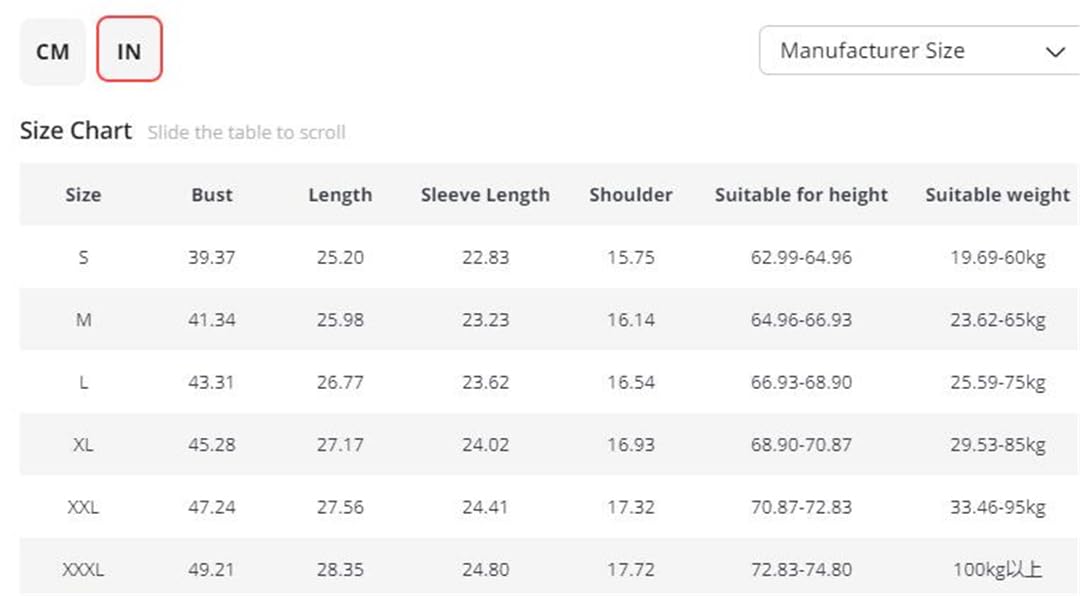The height and width of the screenshot is (596, 1080).
Task: Click the XXXL bust value 49.21
Action: [x=211, y=570]
